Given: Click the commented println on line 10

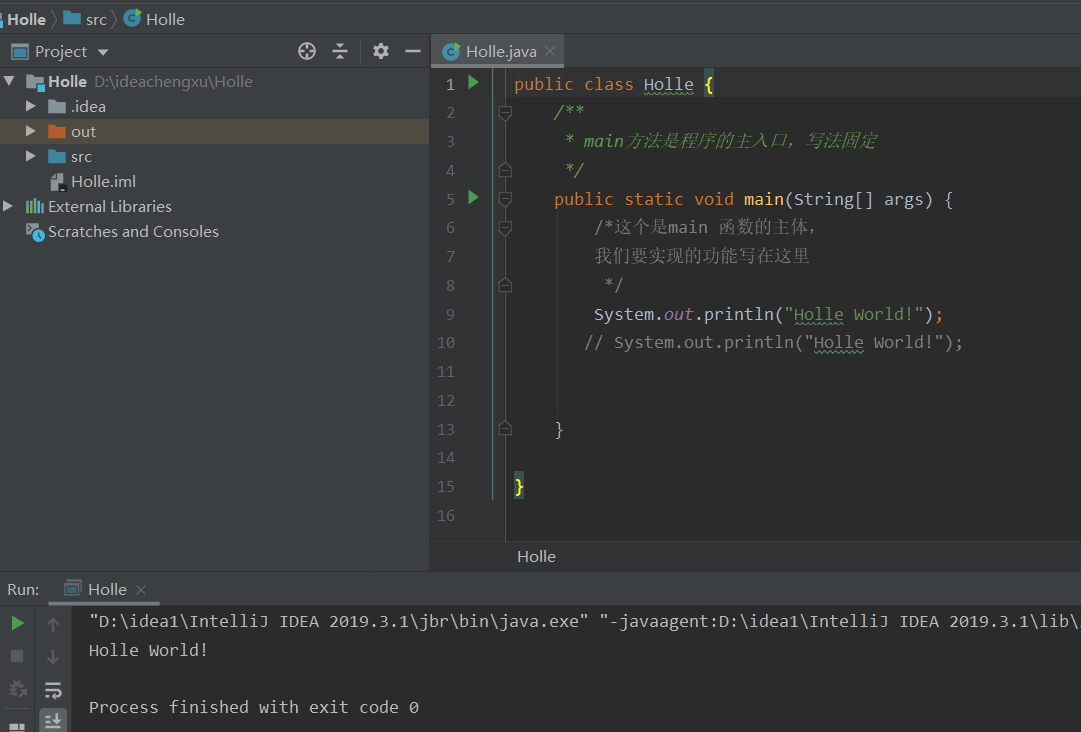Looking at the screenshot, I should [773, 343].
